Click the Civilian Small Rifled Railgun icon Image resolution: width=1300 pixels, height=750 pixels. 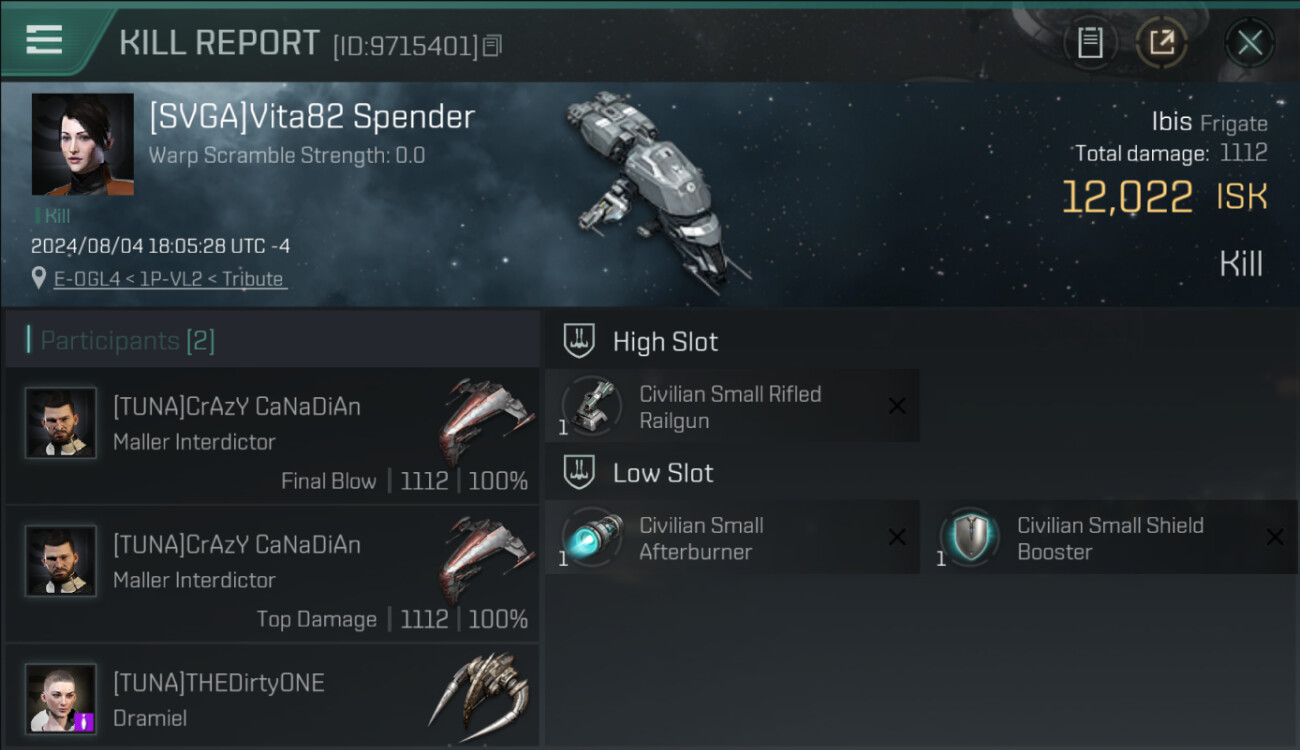(592, 406)
